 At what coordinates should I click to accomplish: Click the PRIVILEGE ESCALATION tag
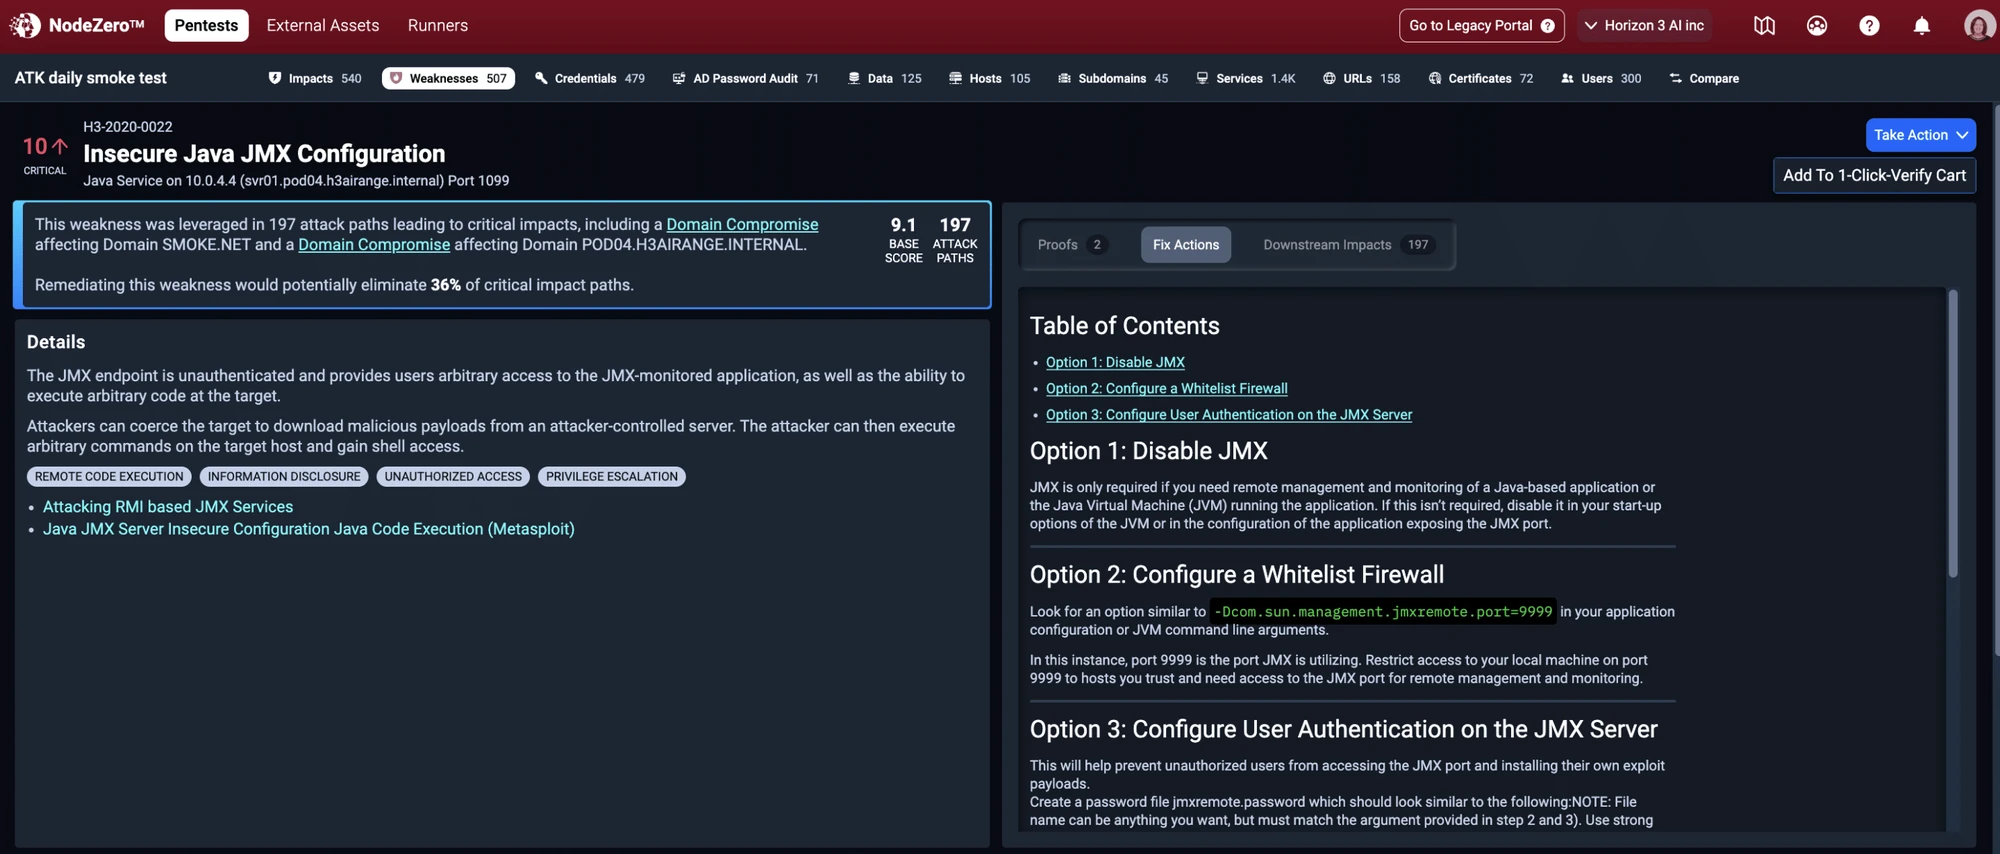pos(612,477)
